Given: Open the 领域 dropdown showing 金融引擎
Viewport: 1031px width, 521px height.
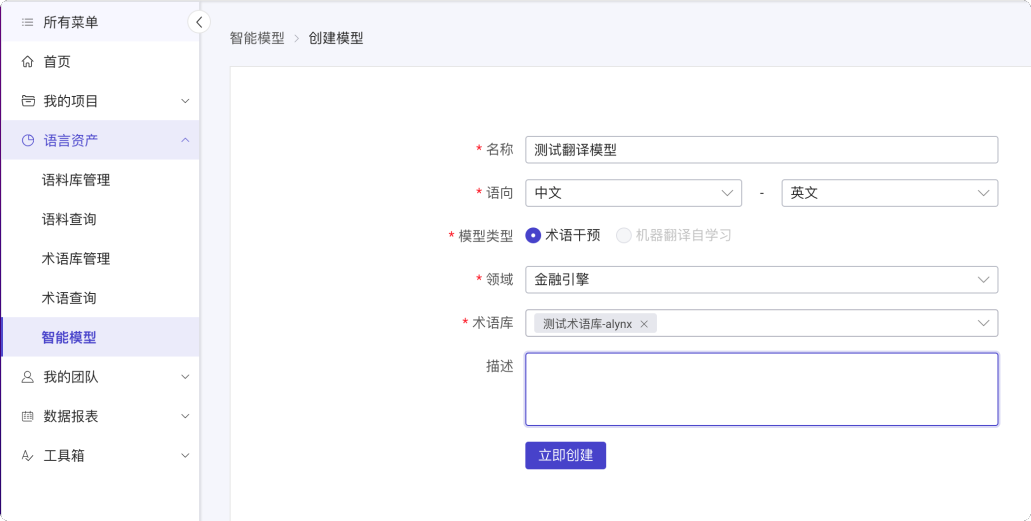Looking at the screenshot, I should 761,280.
